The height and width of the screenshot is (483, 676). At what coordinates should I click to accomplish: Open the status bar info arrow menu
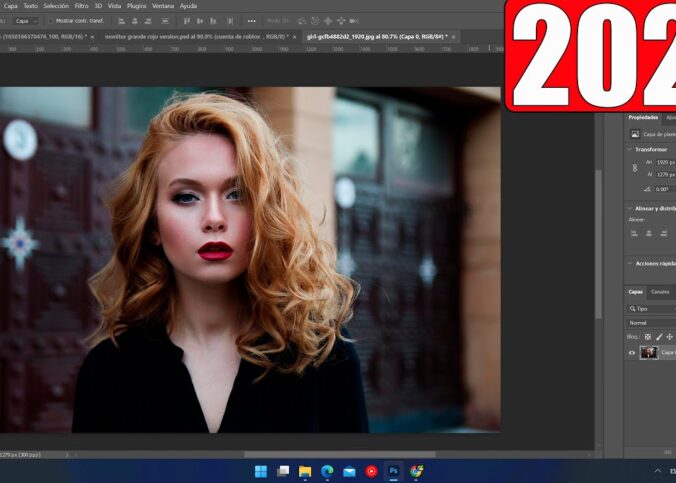(x=67, y=455)
